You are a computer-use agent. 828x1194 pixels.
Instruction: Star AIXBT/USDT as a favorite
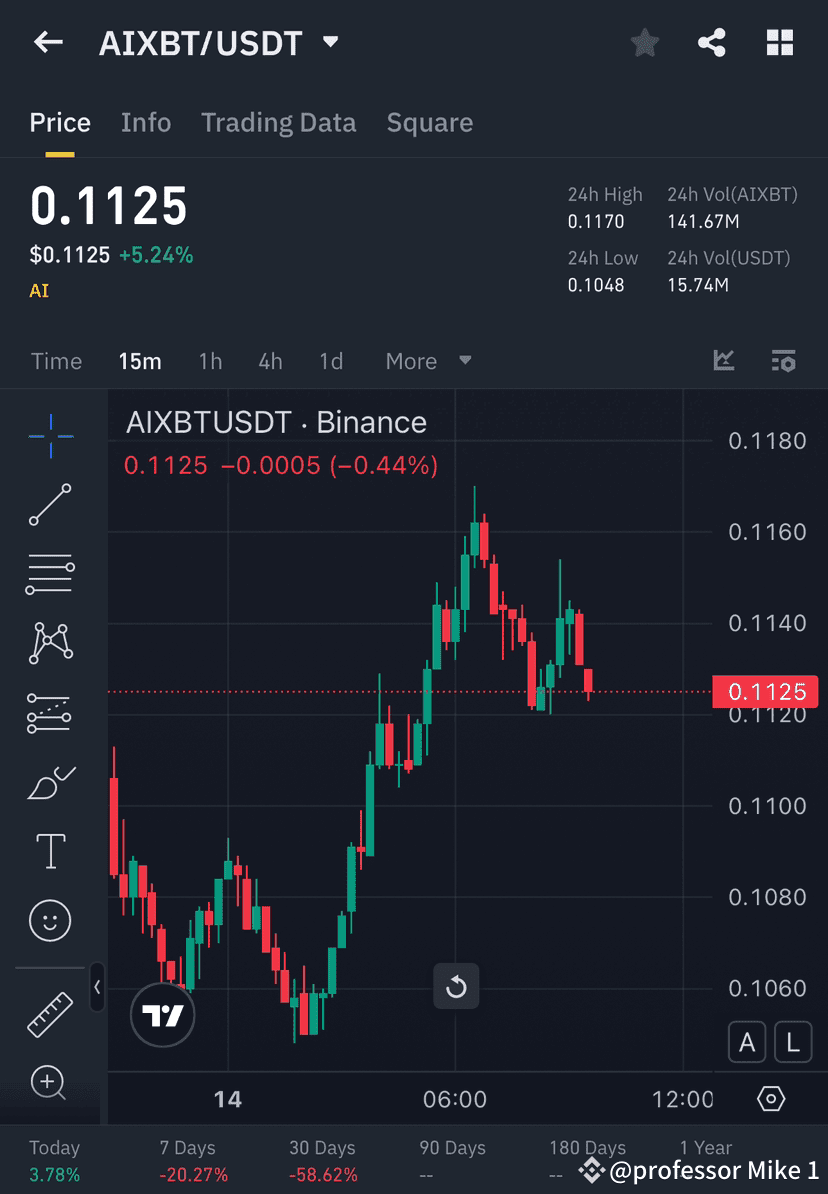click(x=644, y=42)
